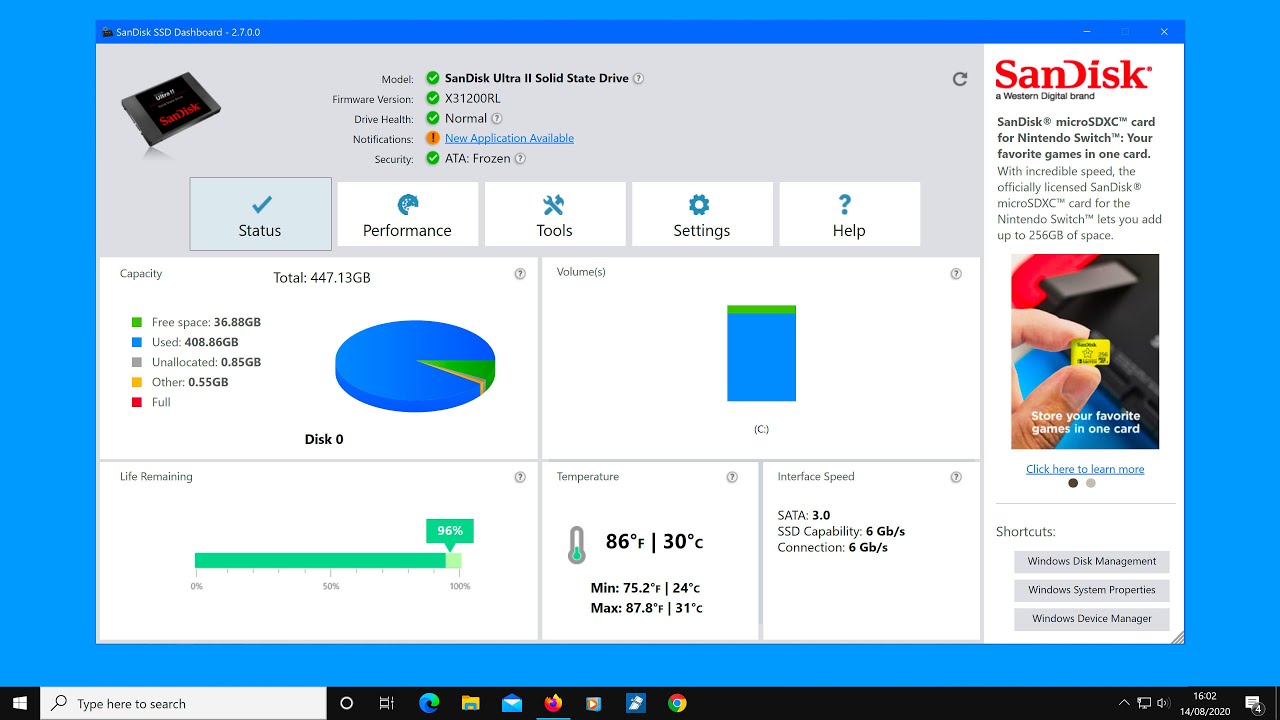The height and width of the screenshot is (720, 1280).
Task: Click the green check next to Drive Health
Action: [x=432, y=118]
